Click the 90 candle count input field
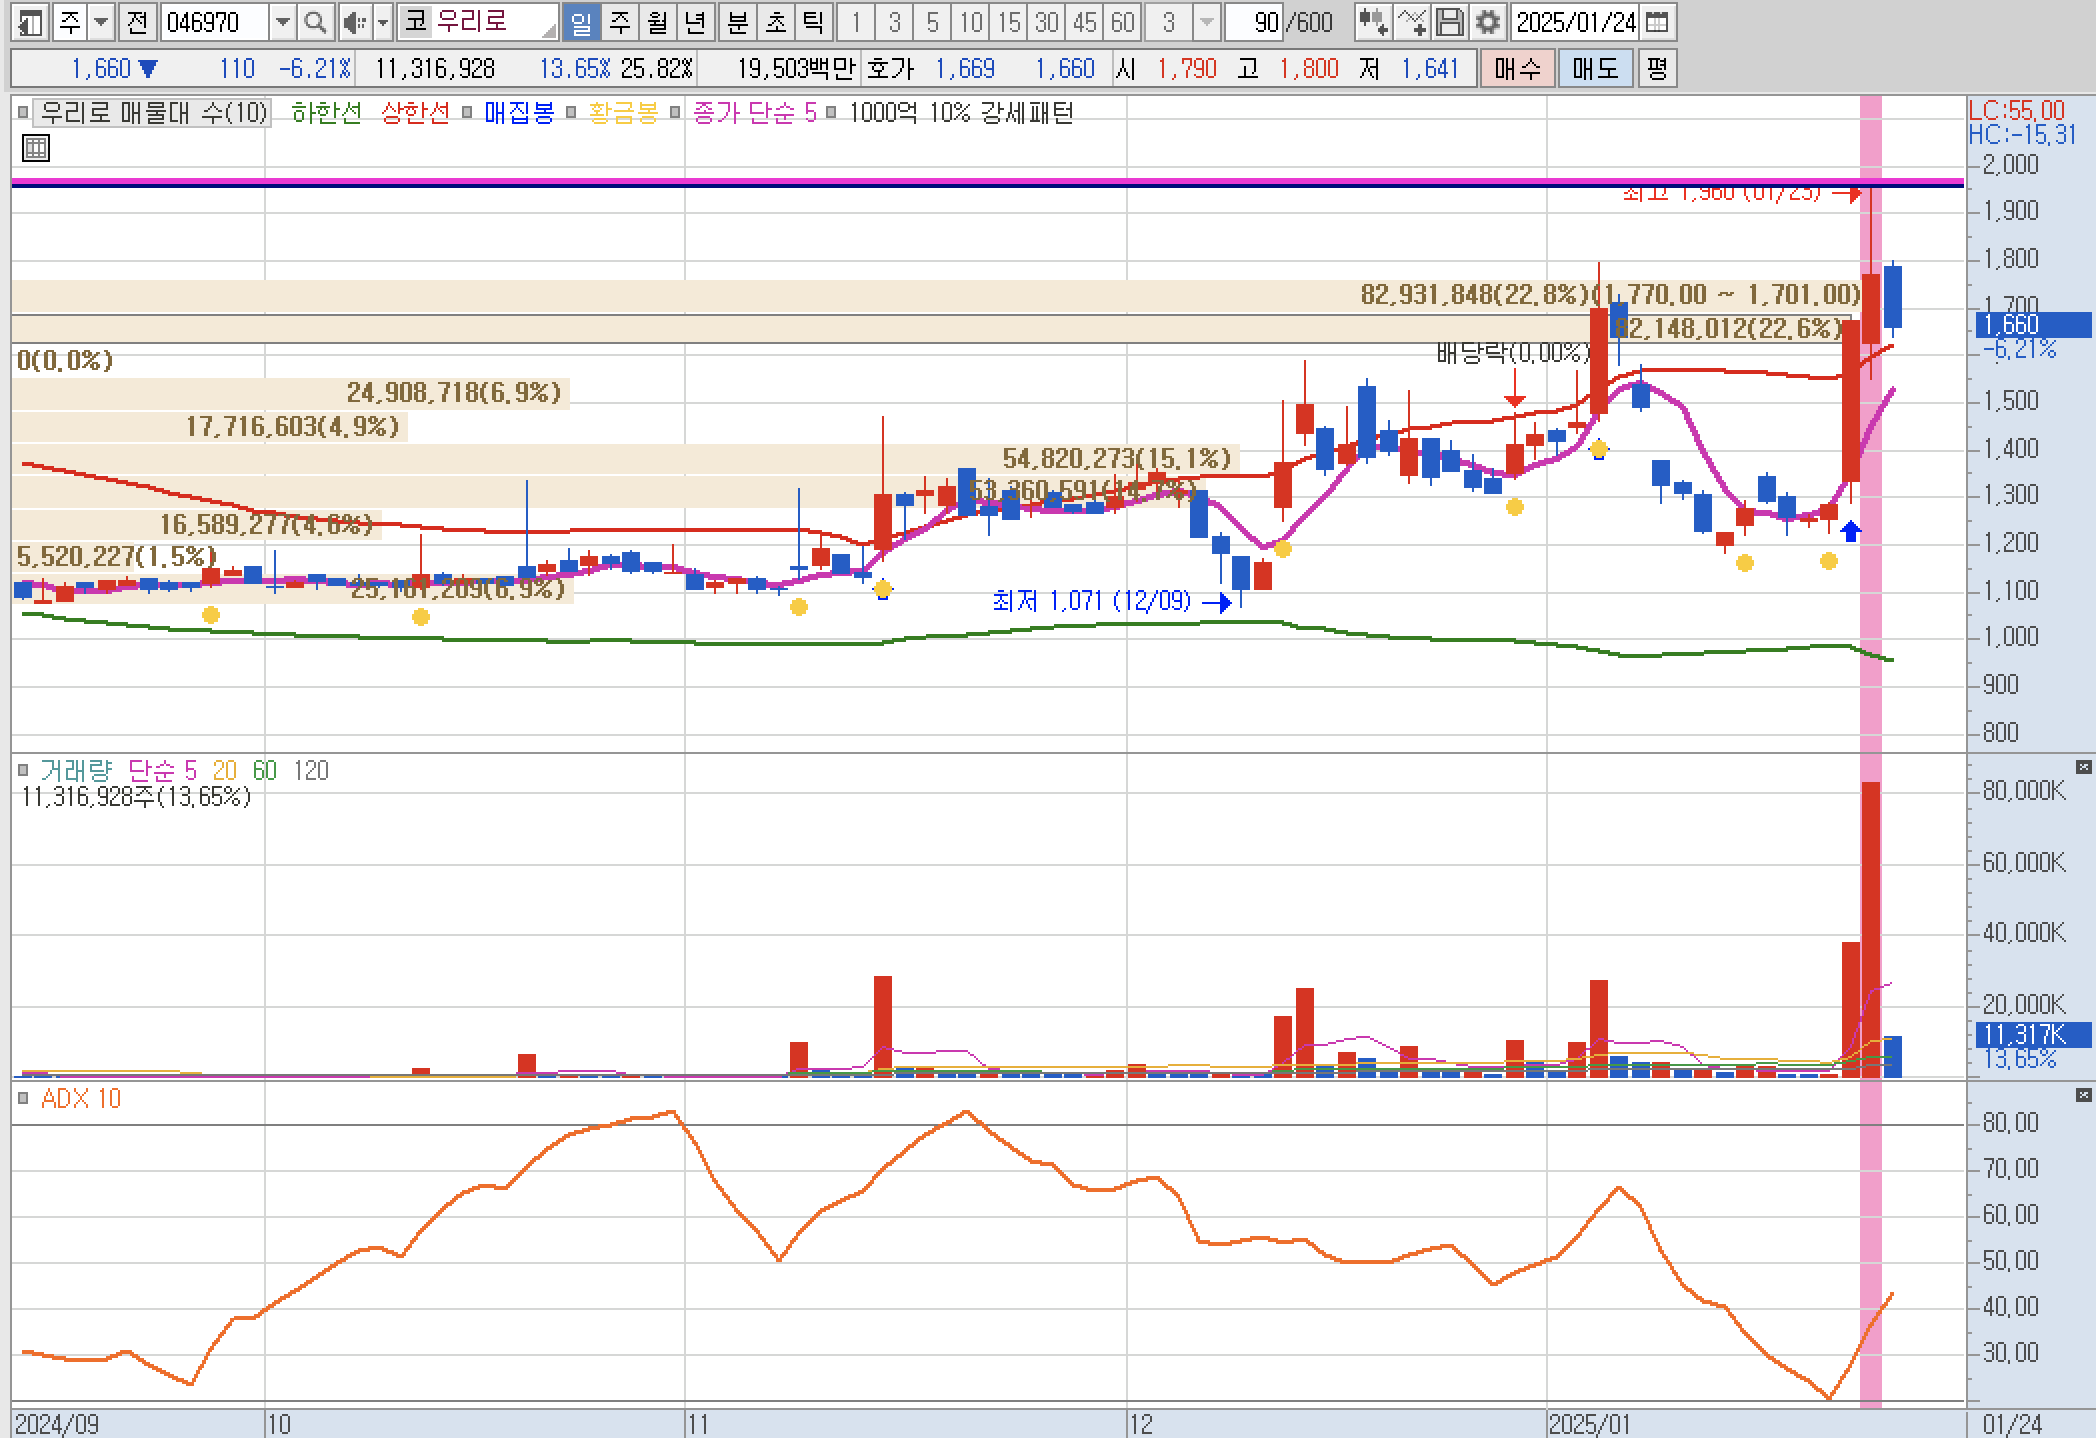This screenshot has width=2096, height=1438. point(1254,22)
